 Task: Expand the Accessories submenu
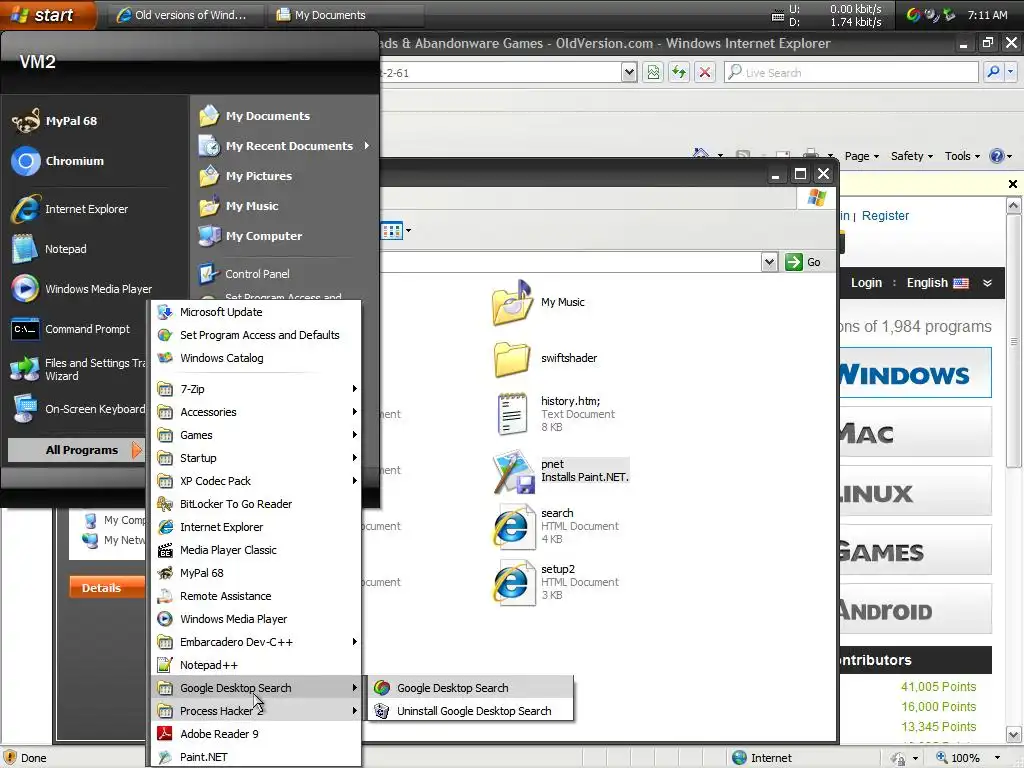click(x=256, y=412)
